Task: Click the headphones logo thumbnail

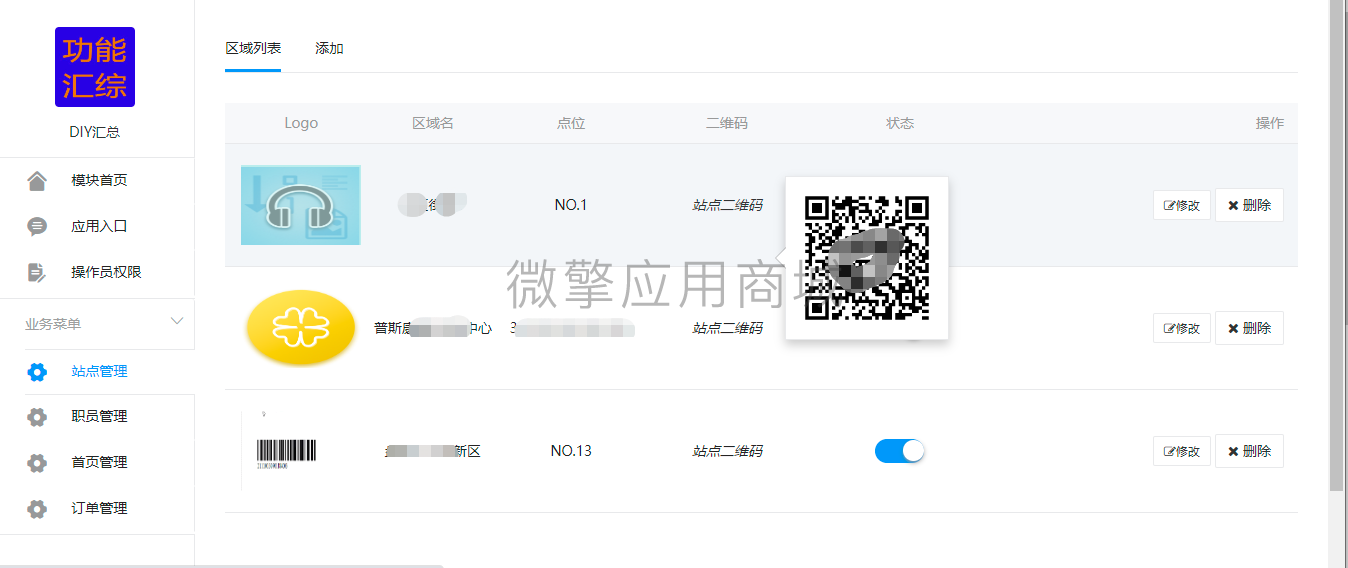Action: pos(301,205)
